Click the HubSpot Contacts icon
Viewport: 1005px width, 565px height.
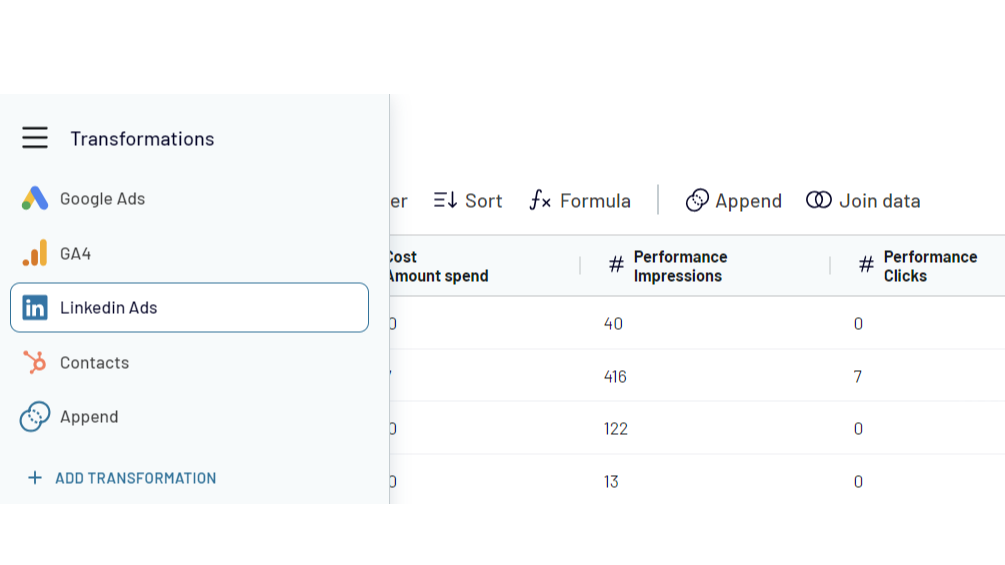click(35, 362)
